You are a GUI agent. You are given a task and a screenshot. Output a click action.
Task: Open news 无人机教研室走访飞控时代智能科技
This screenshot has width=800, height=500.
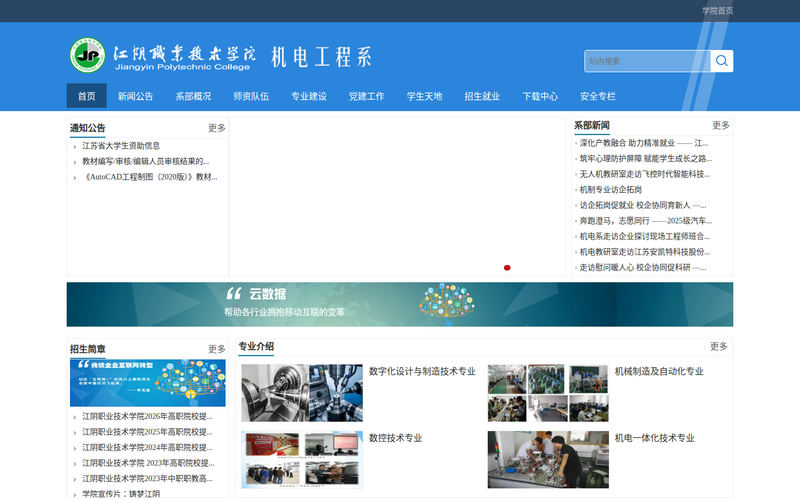tap(644, 174)
